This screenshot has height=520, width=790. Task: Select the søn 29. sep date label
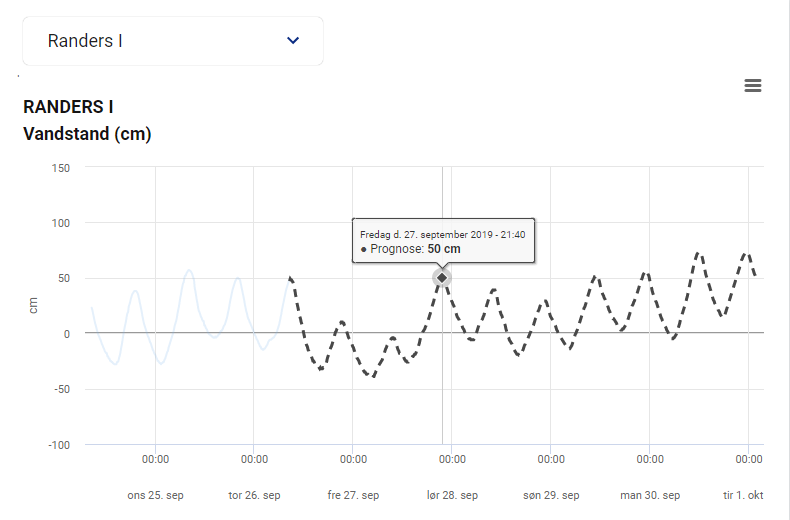551,495
